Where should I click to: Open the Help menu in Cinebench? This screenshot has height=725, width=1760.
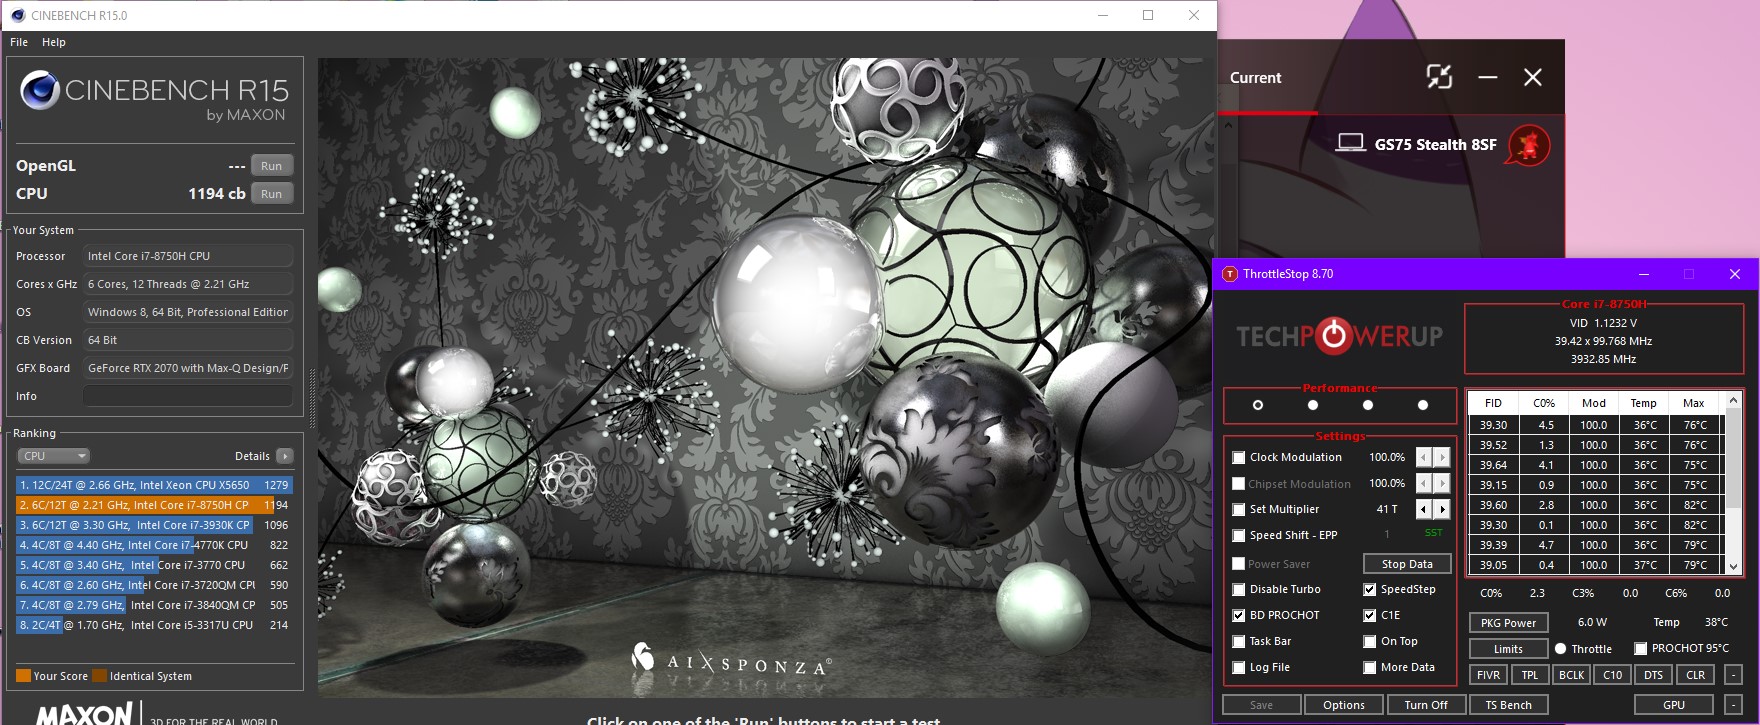click(x=54, y=42)
